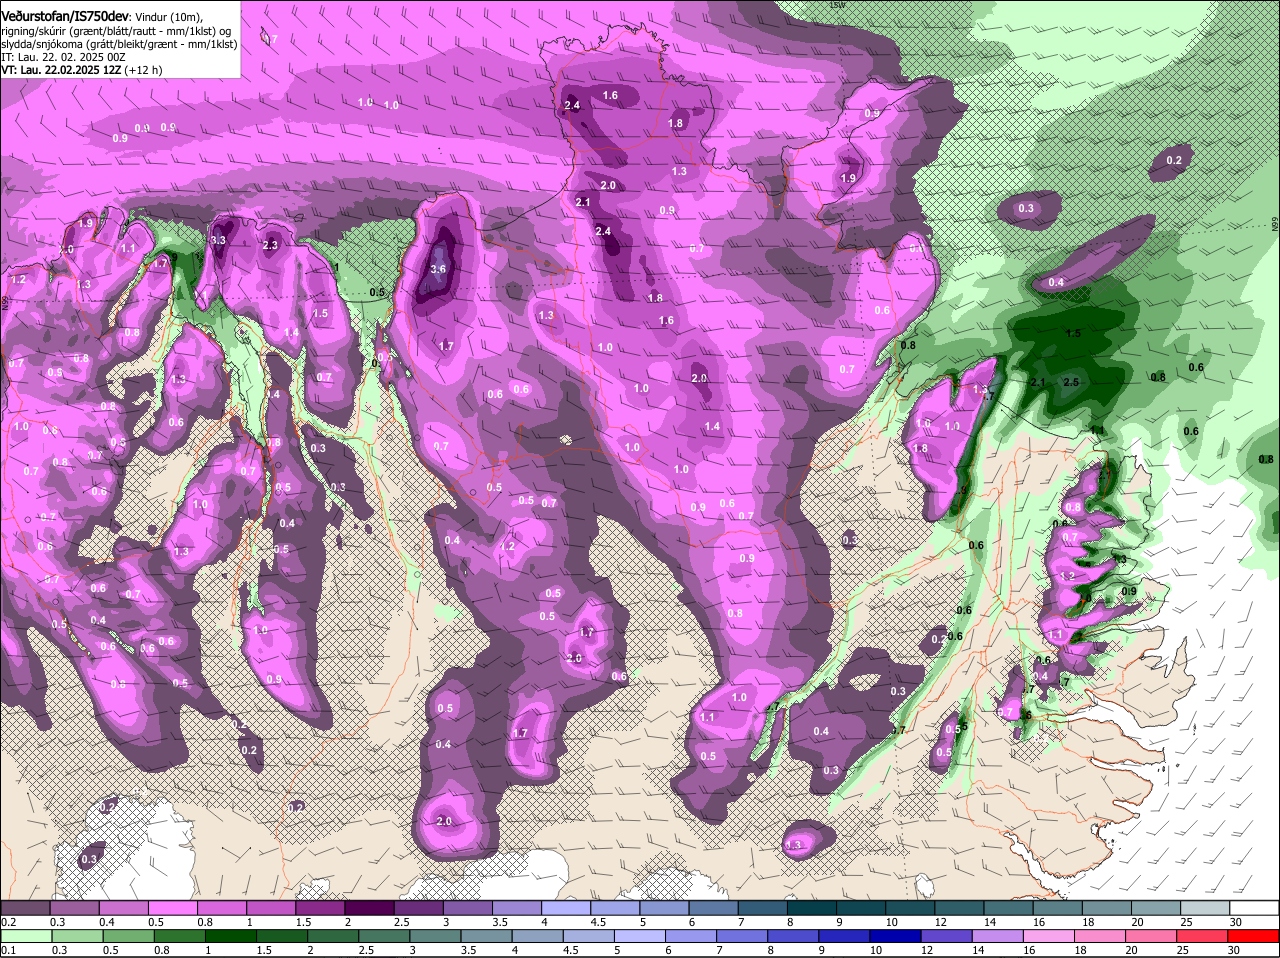Screen dimensions: 1280x958
Task: Click the snow legend swatch between 3 and 3.5
Action: pyautogui.click(x=466, y=907)
